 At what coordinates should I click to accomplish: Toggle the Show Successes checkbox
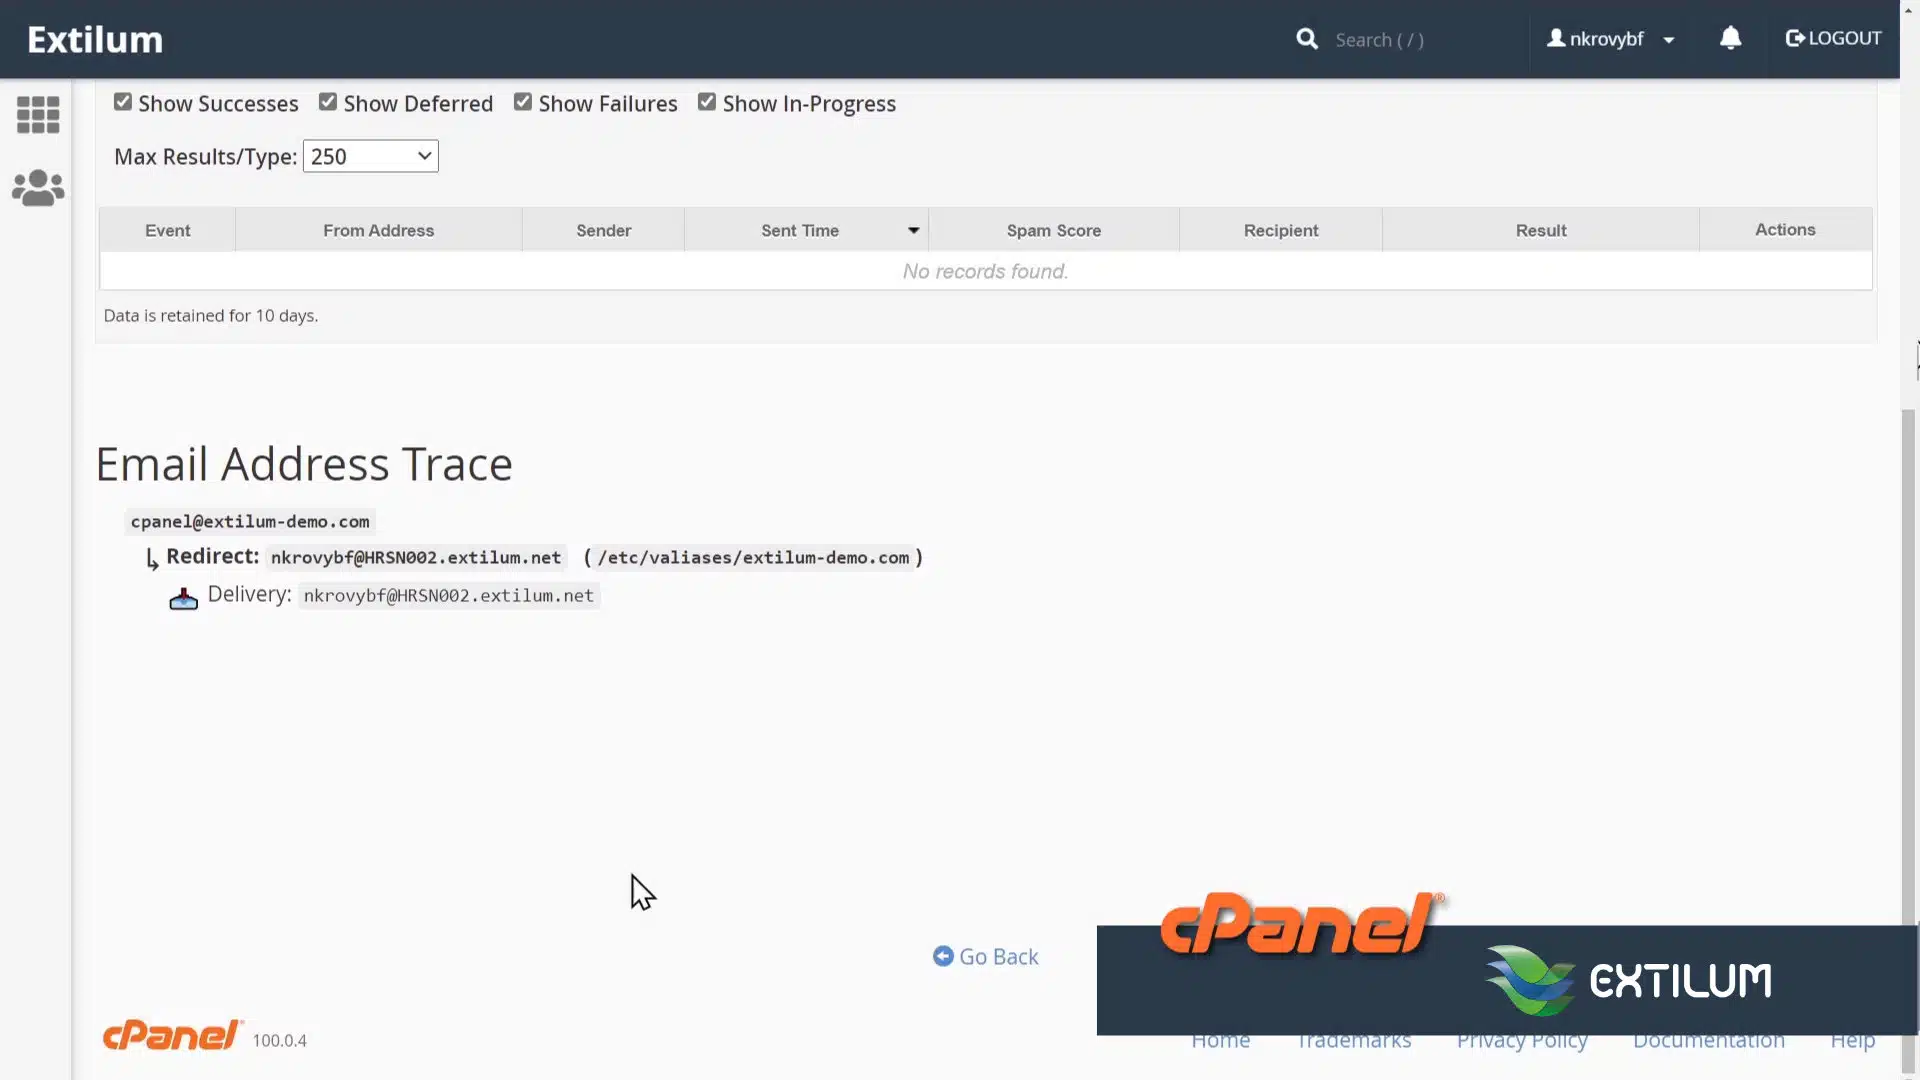pyautogui.click(x=123, y=102)
